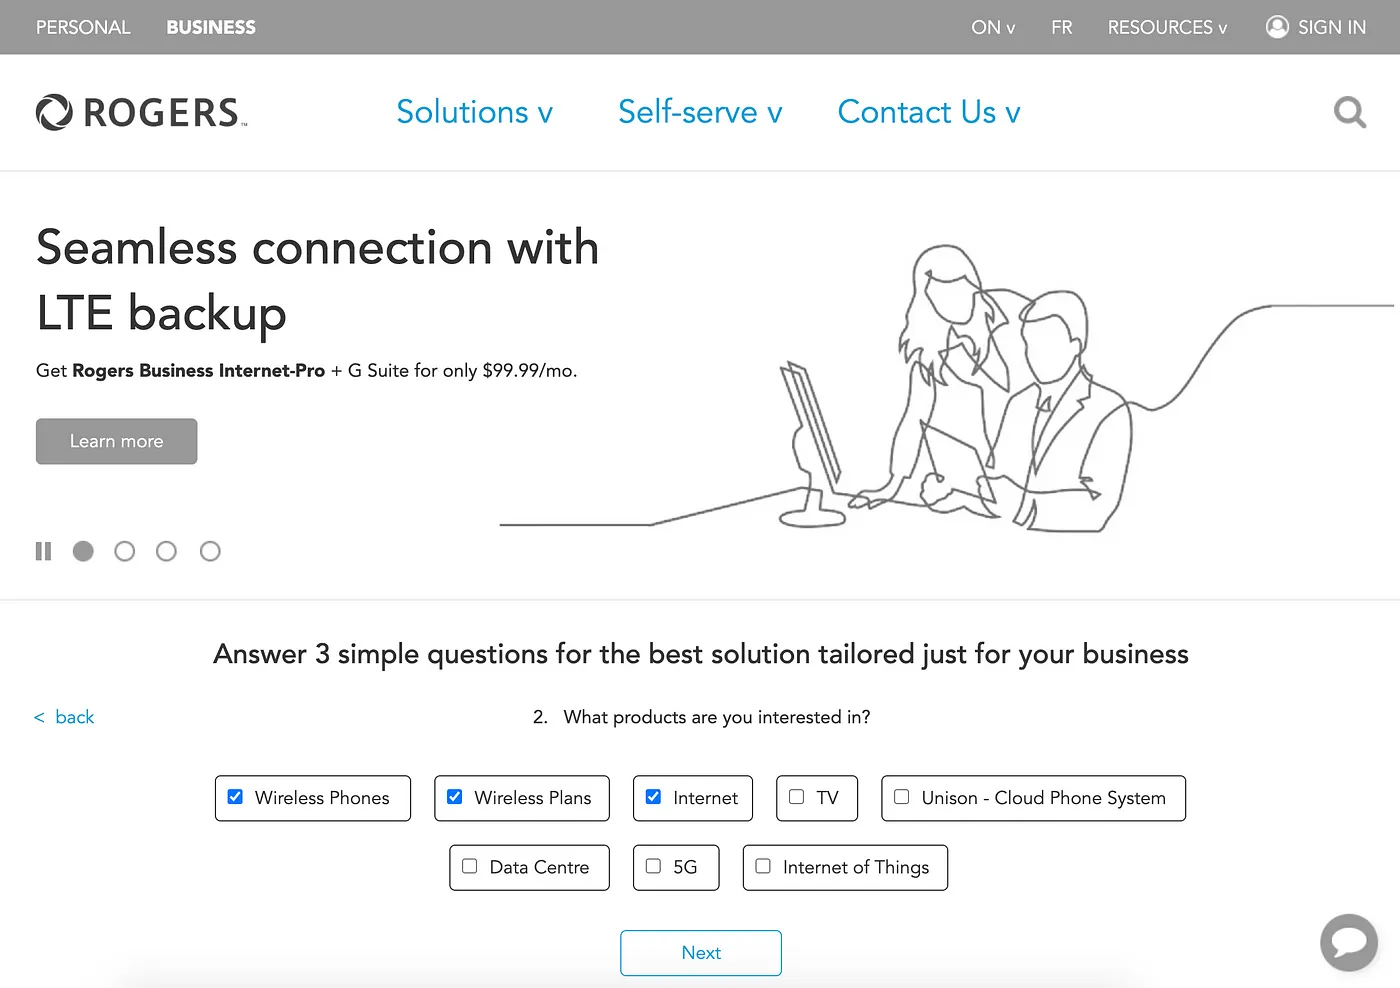Go to third carousel slide dot
The height and width of the screenshot is (988, 1400).
click(166, 551)
